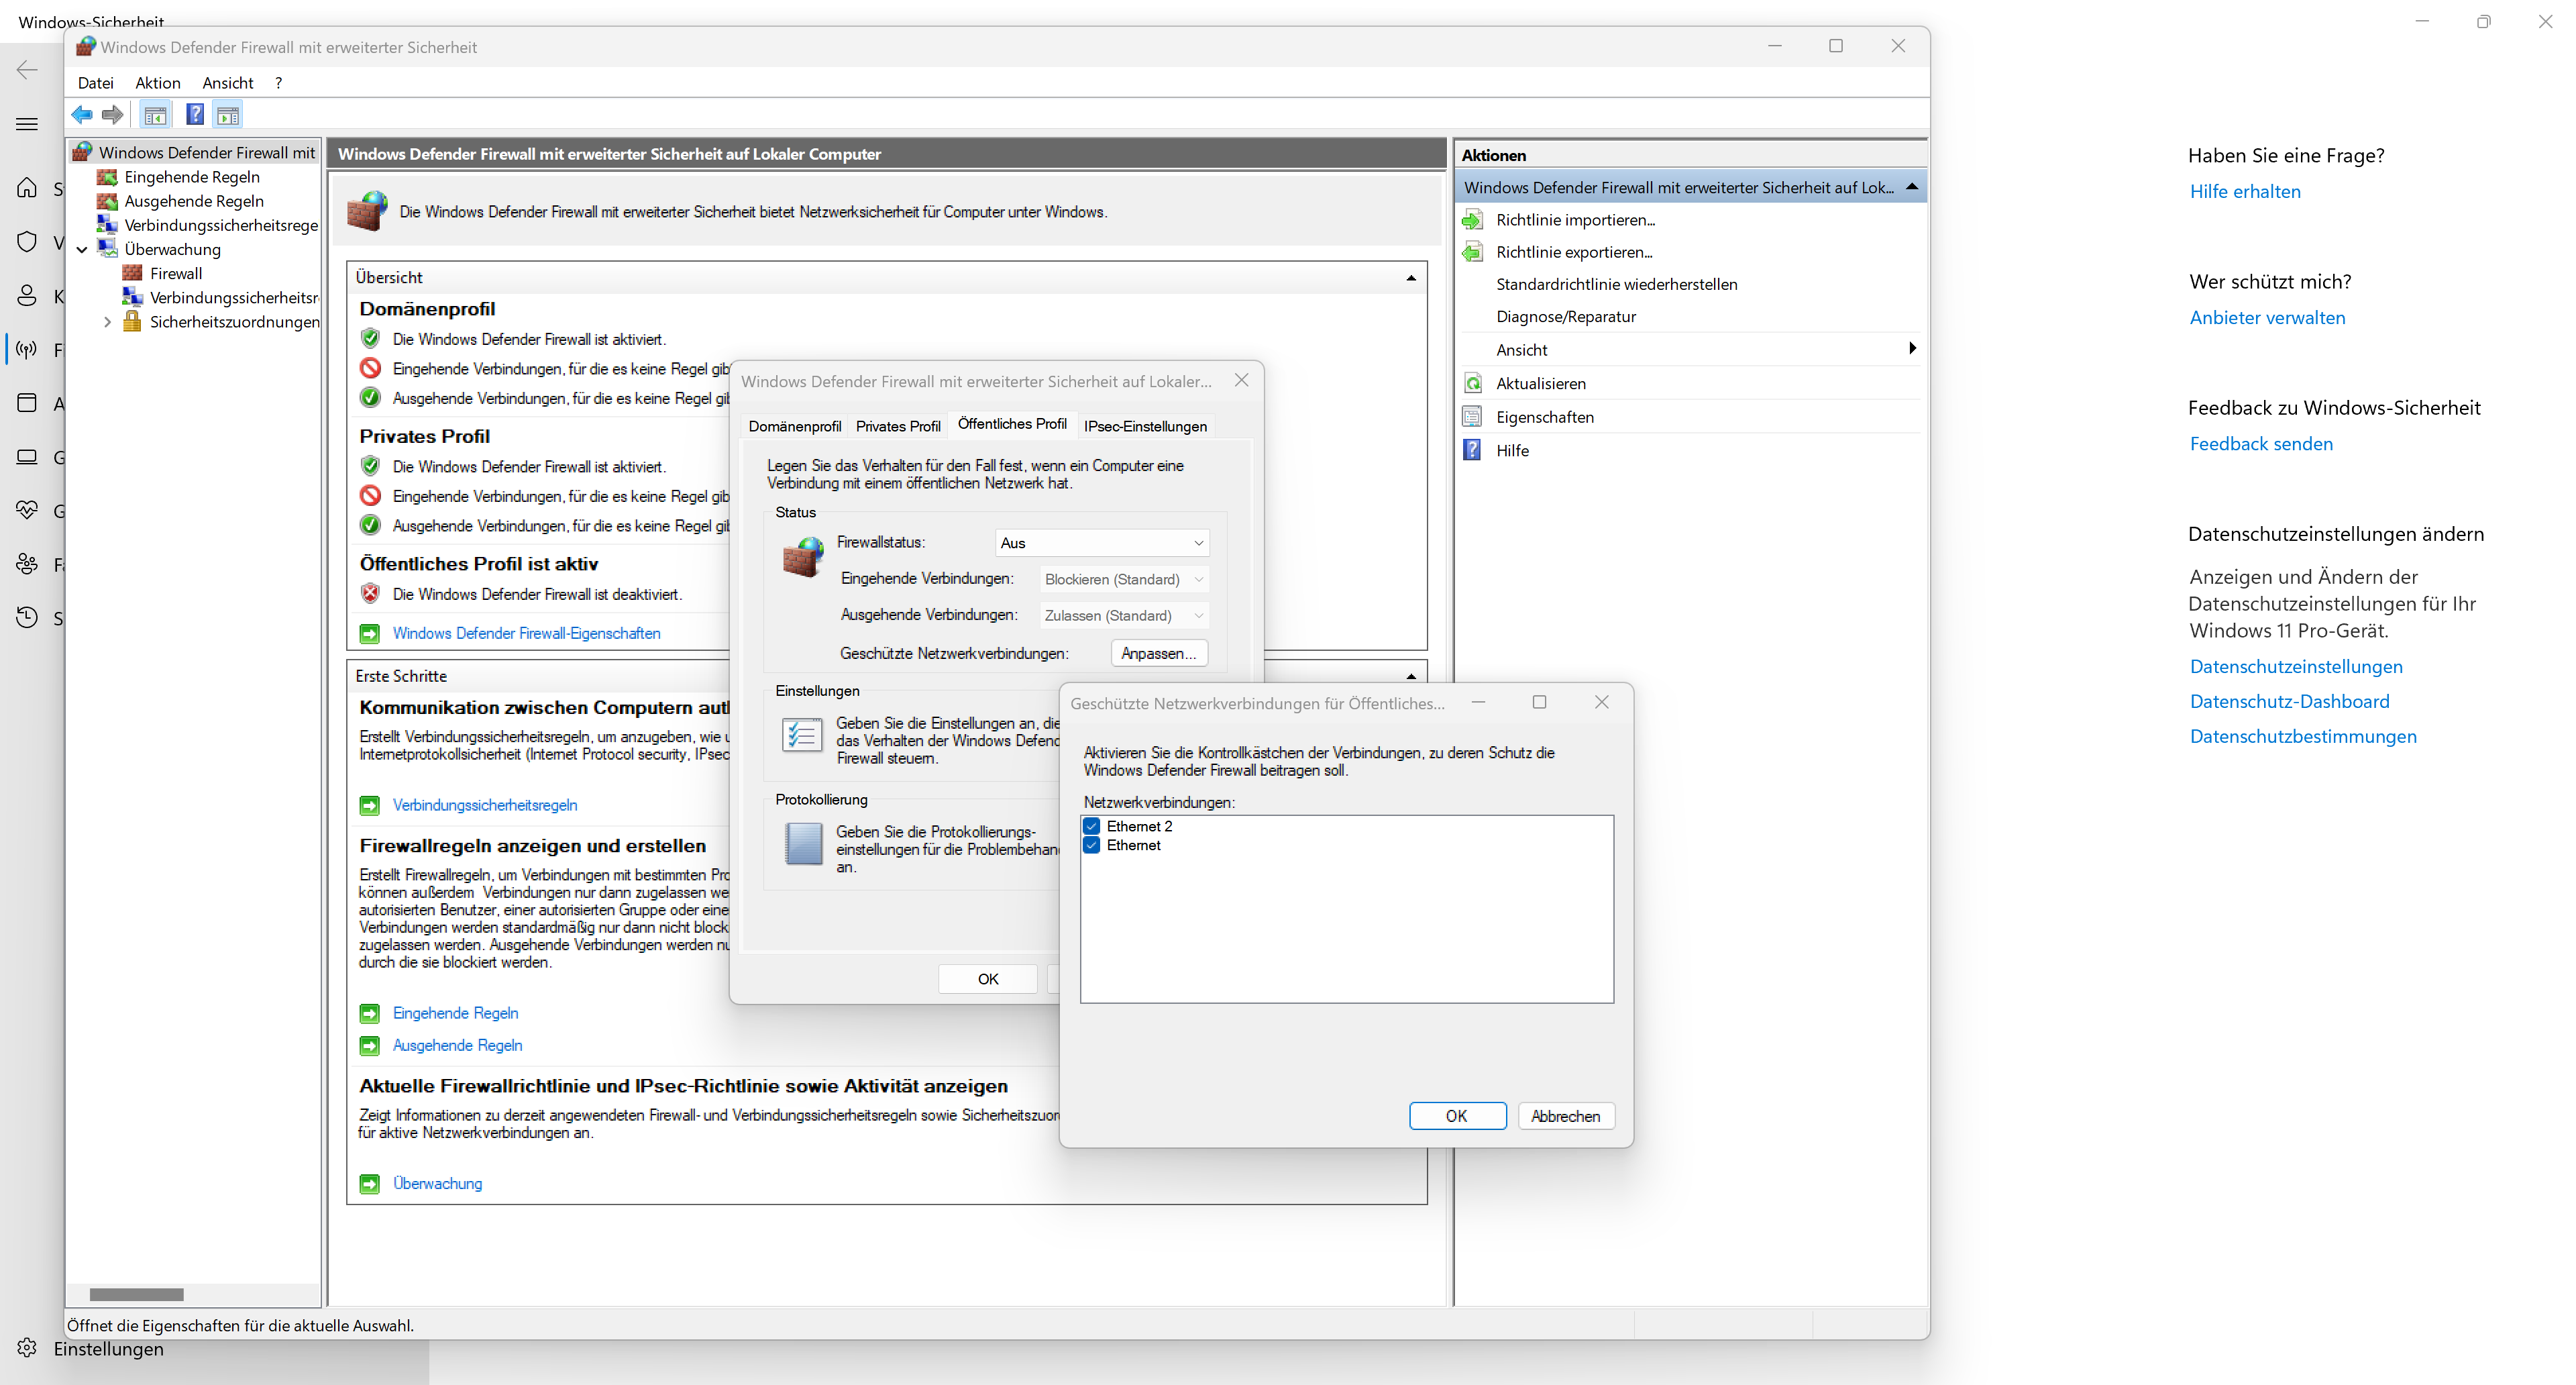The width and height of the screenshot is (2576, 1385).
Task: Select Eingehende Regeln in the tree
Action: click(x=191, y=177)
